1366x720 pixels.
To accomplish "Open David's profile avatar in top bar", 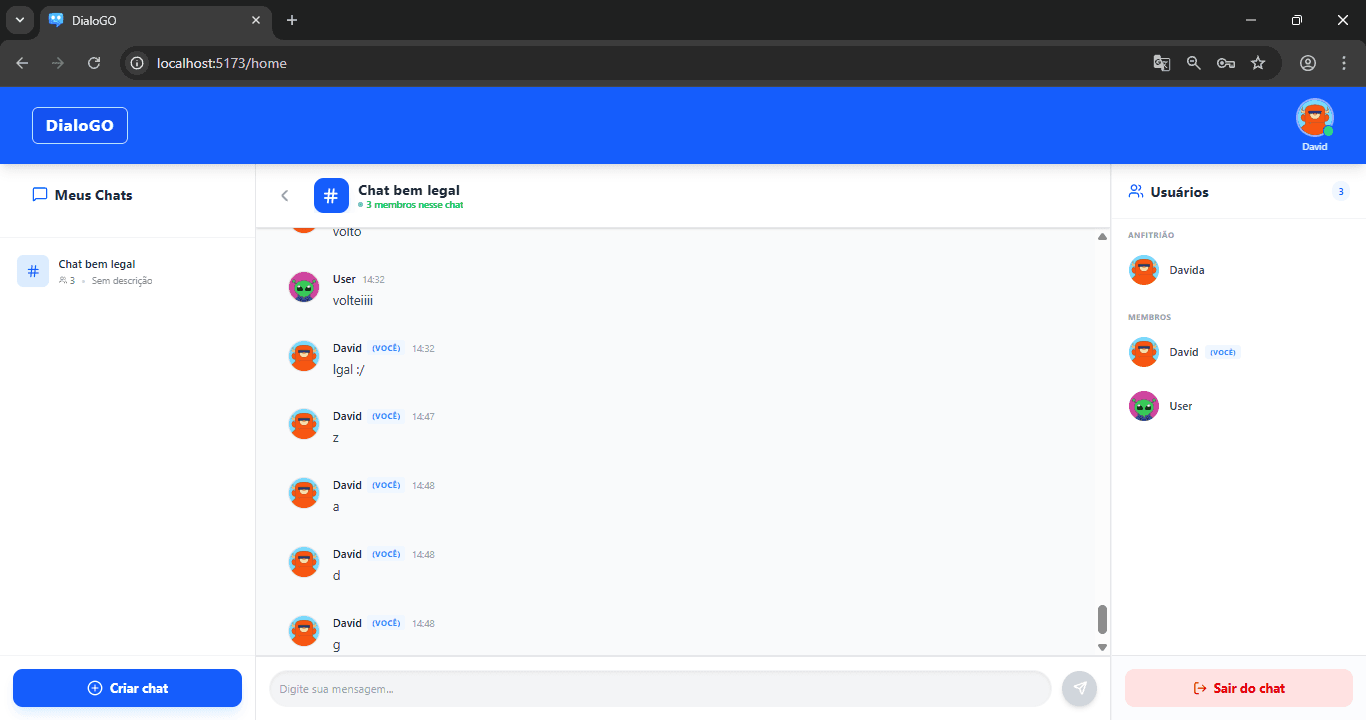I will click(1314, 118).
